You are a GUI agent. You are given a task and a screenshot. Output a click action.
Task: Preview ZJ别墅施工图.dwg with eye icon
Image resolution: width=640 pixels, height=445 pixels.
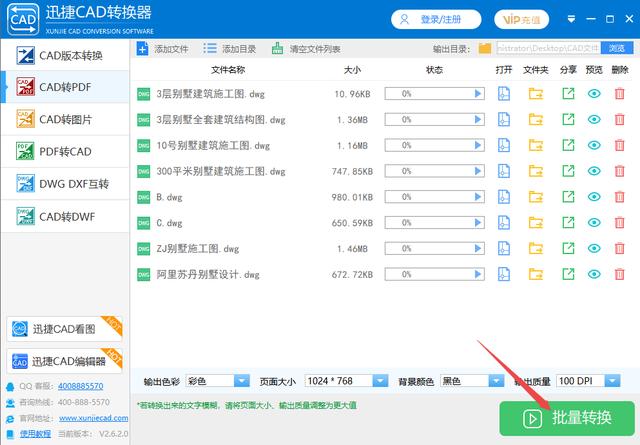(594, 248)
